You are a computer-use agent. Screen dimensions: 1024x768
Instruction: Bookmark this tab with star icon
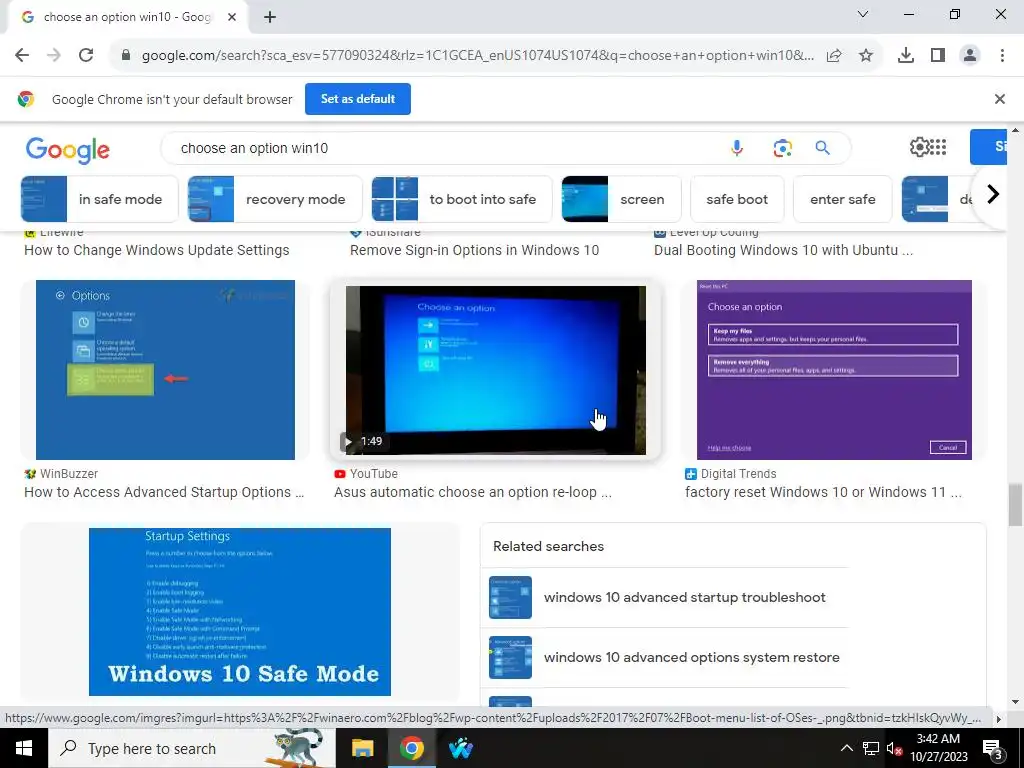coord(866,56)
